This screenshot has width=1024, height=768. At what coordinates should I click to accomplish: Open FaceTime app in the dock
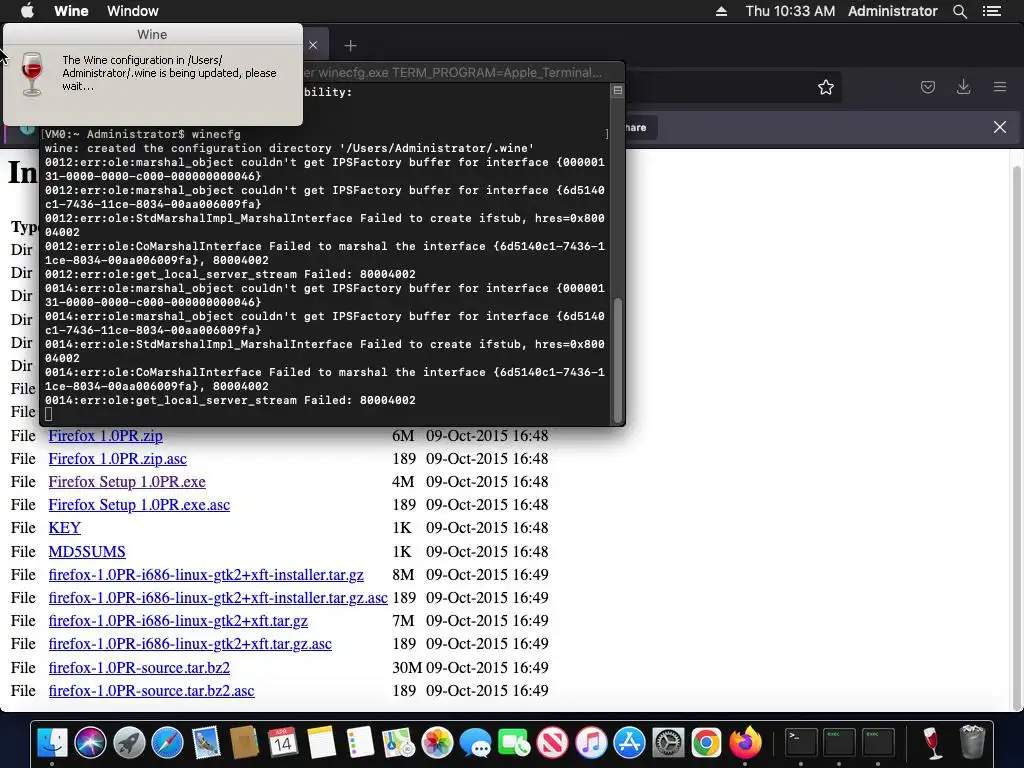pos(514,743)
